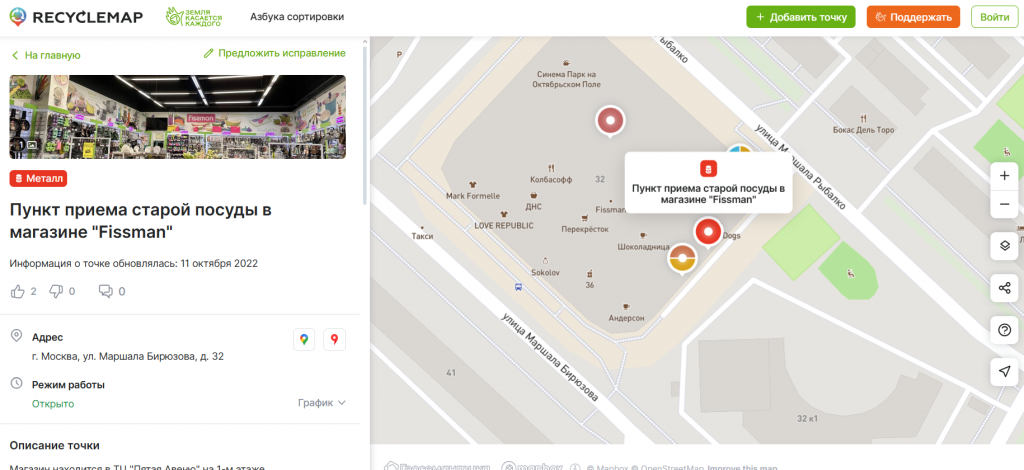Open address in Yandex Maps
Viewport: 1024px width, 470px height.
pyautogui.click(x=334, y=339)
